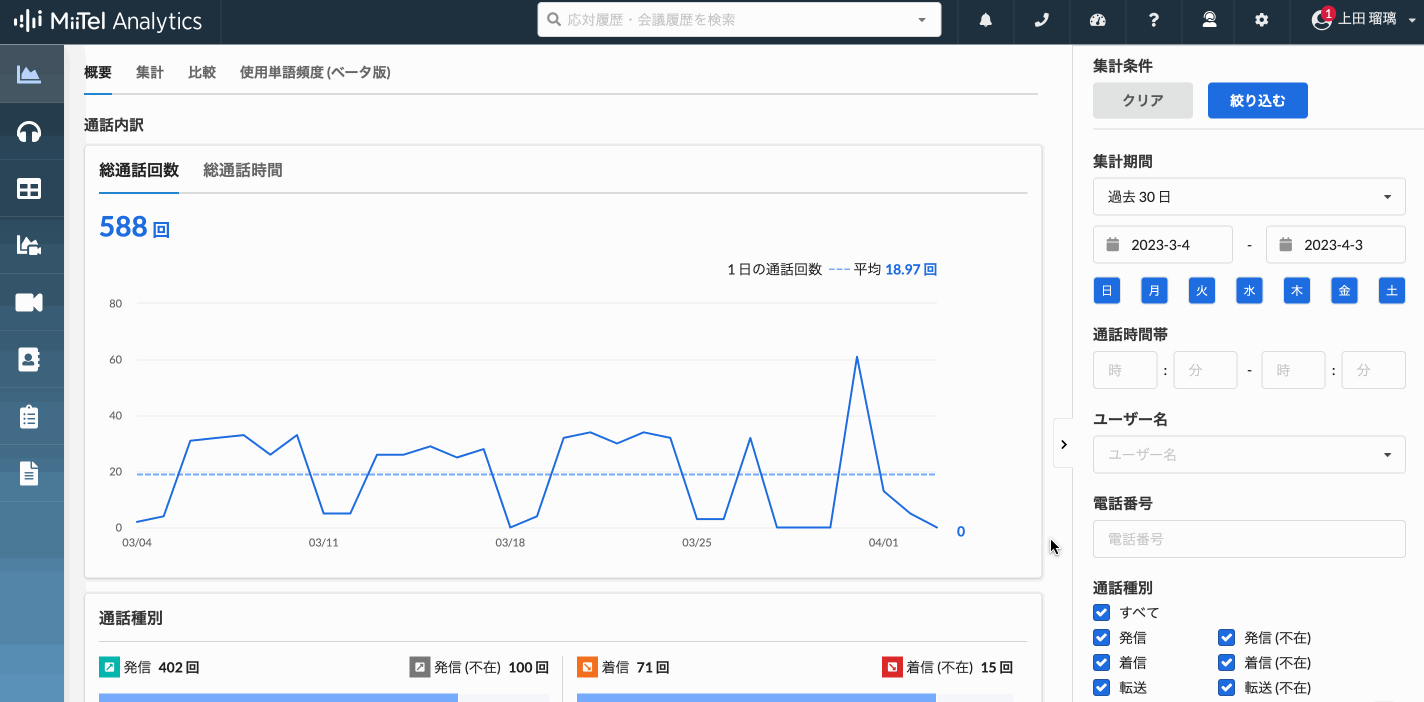Click the end 分 minute field

tap(1373, 370)
